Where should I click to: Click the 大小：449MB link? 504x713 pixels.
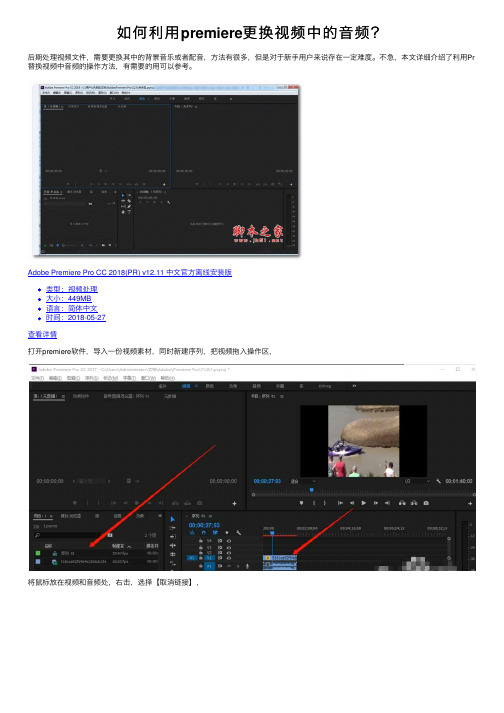click(69, 299)
